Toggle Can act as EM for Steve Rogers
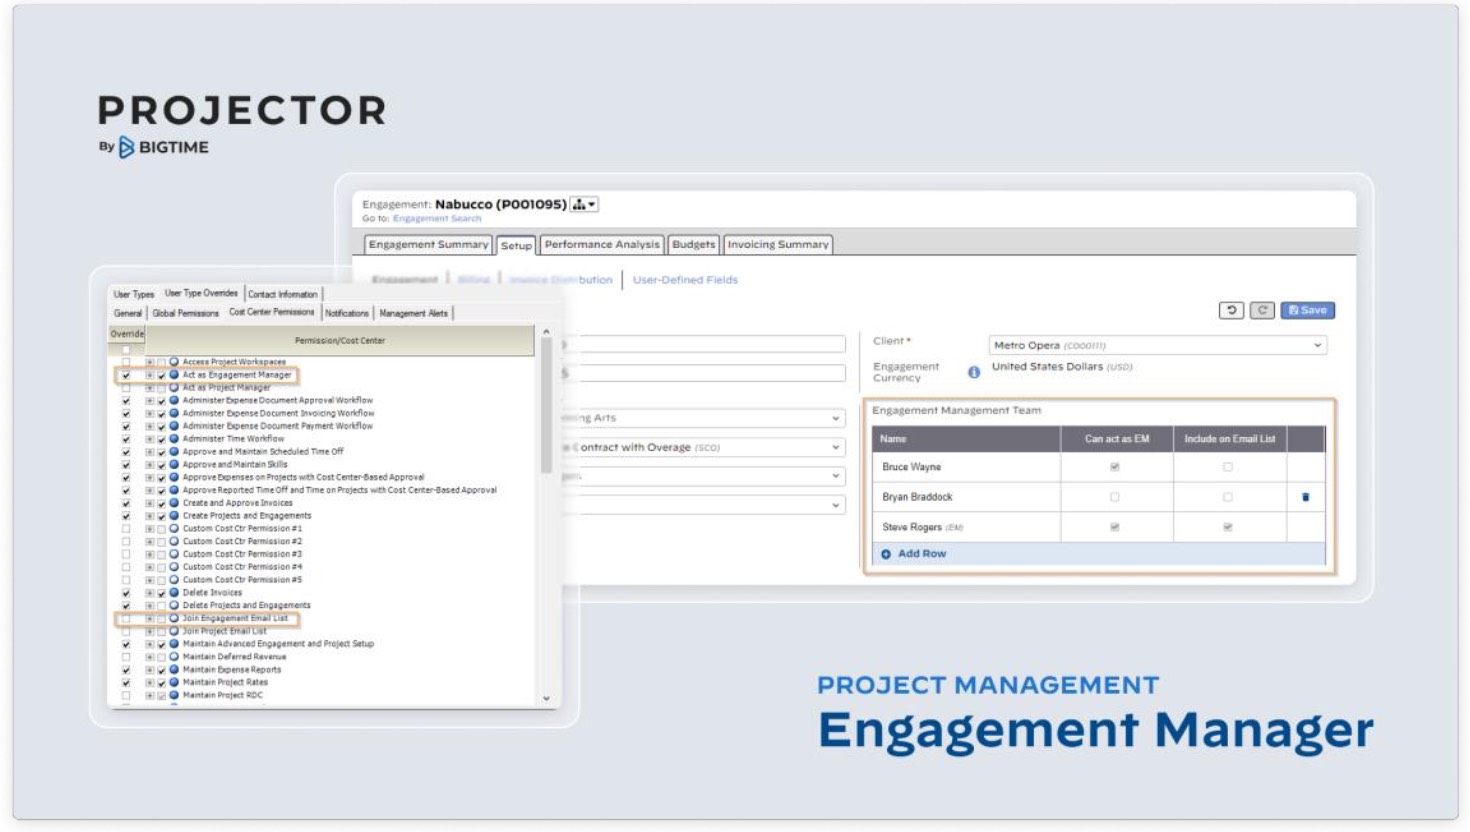The image size is (1470, 832). click(1115, 527)
